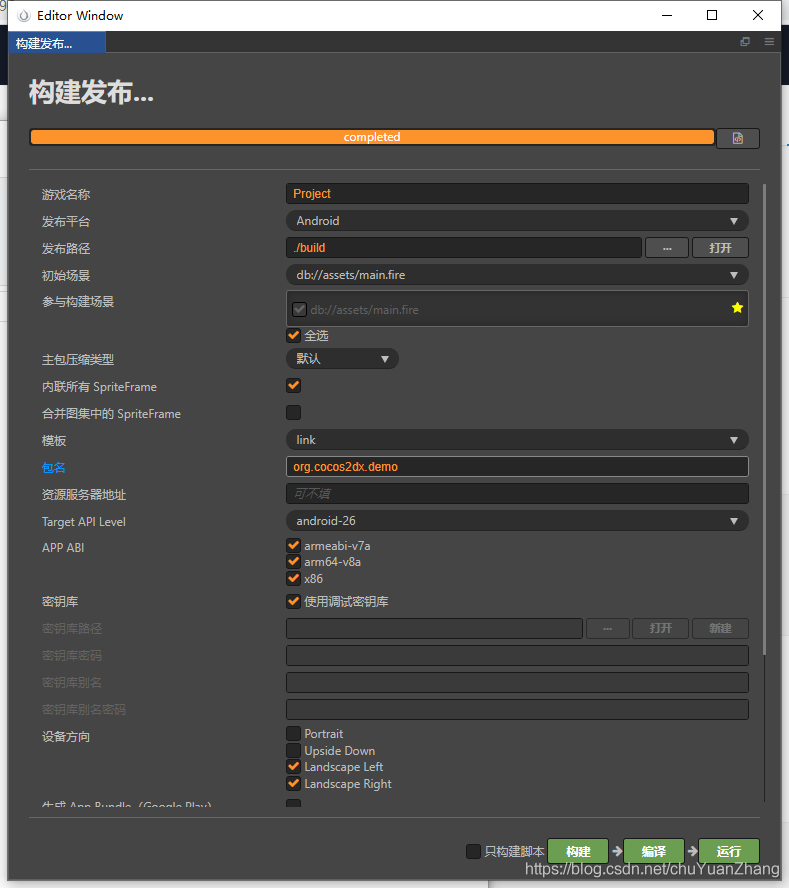This screenshot has height=888, width=789.
Task: Click the ./build path field
Action: (x=464, y=247)
